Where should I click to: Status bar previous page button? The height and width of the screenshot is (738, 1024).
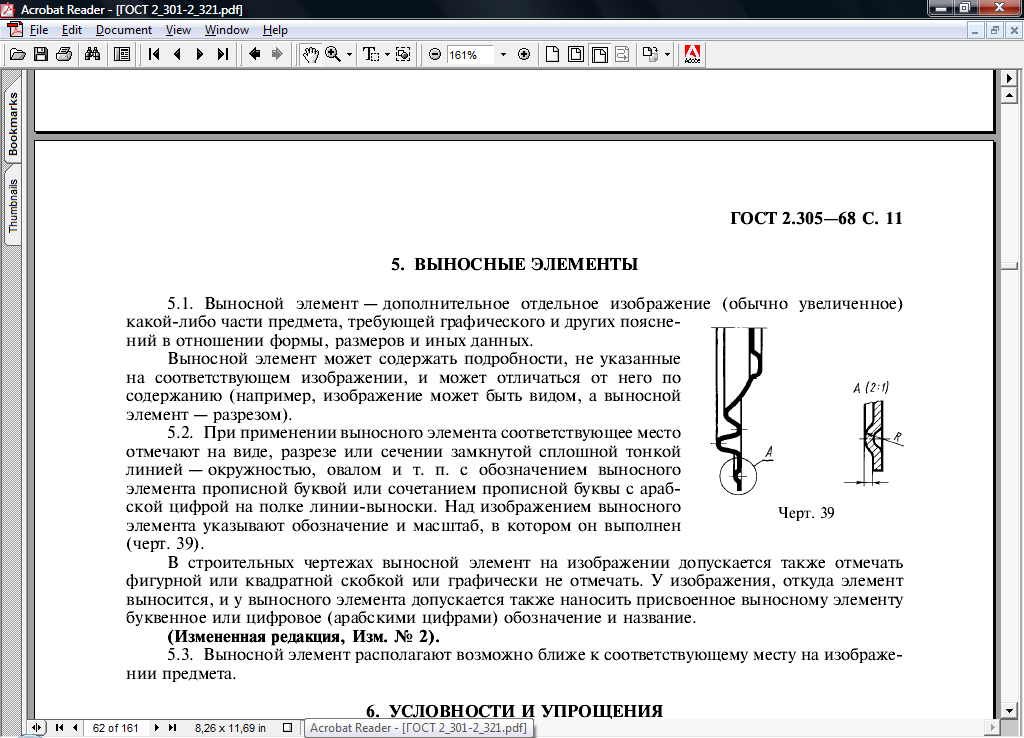coord(75,728)
